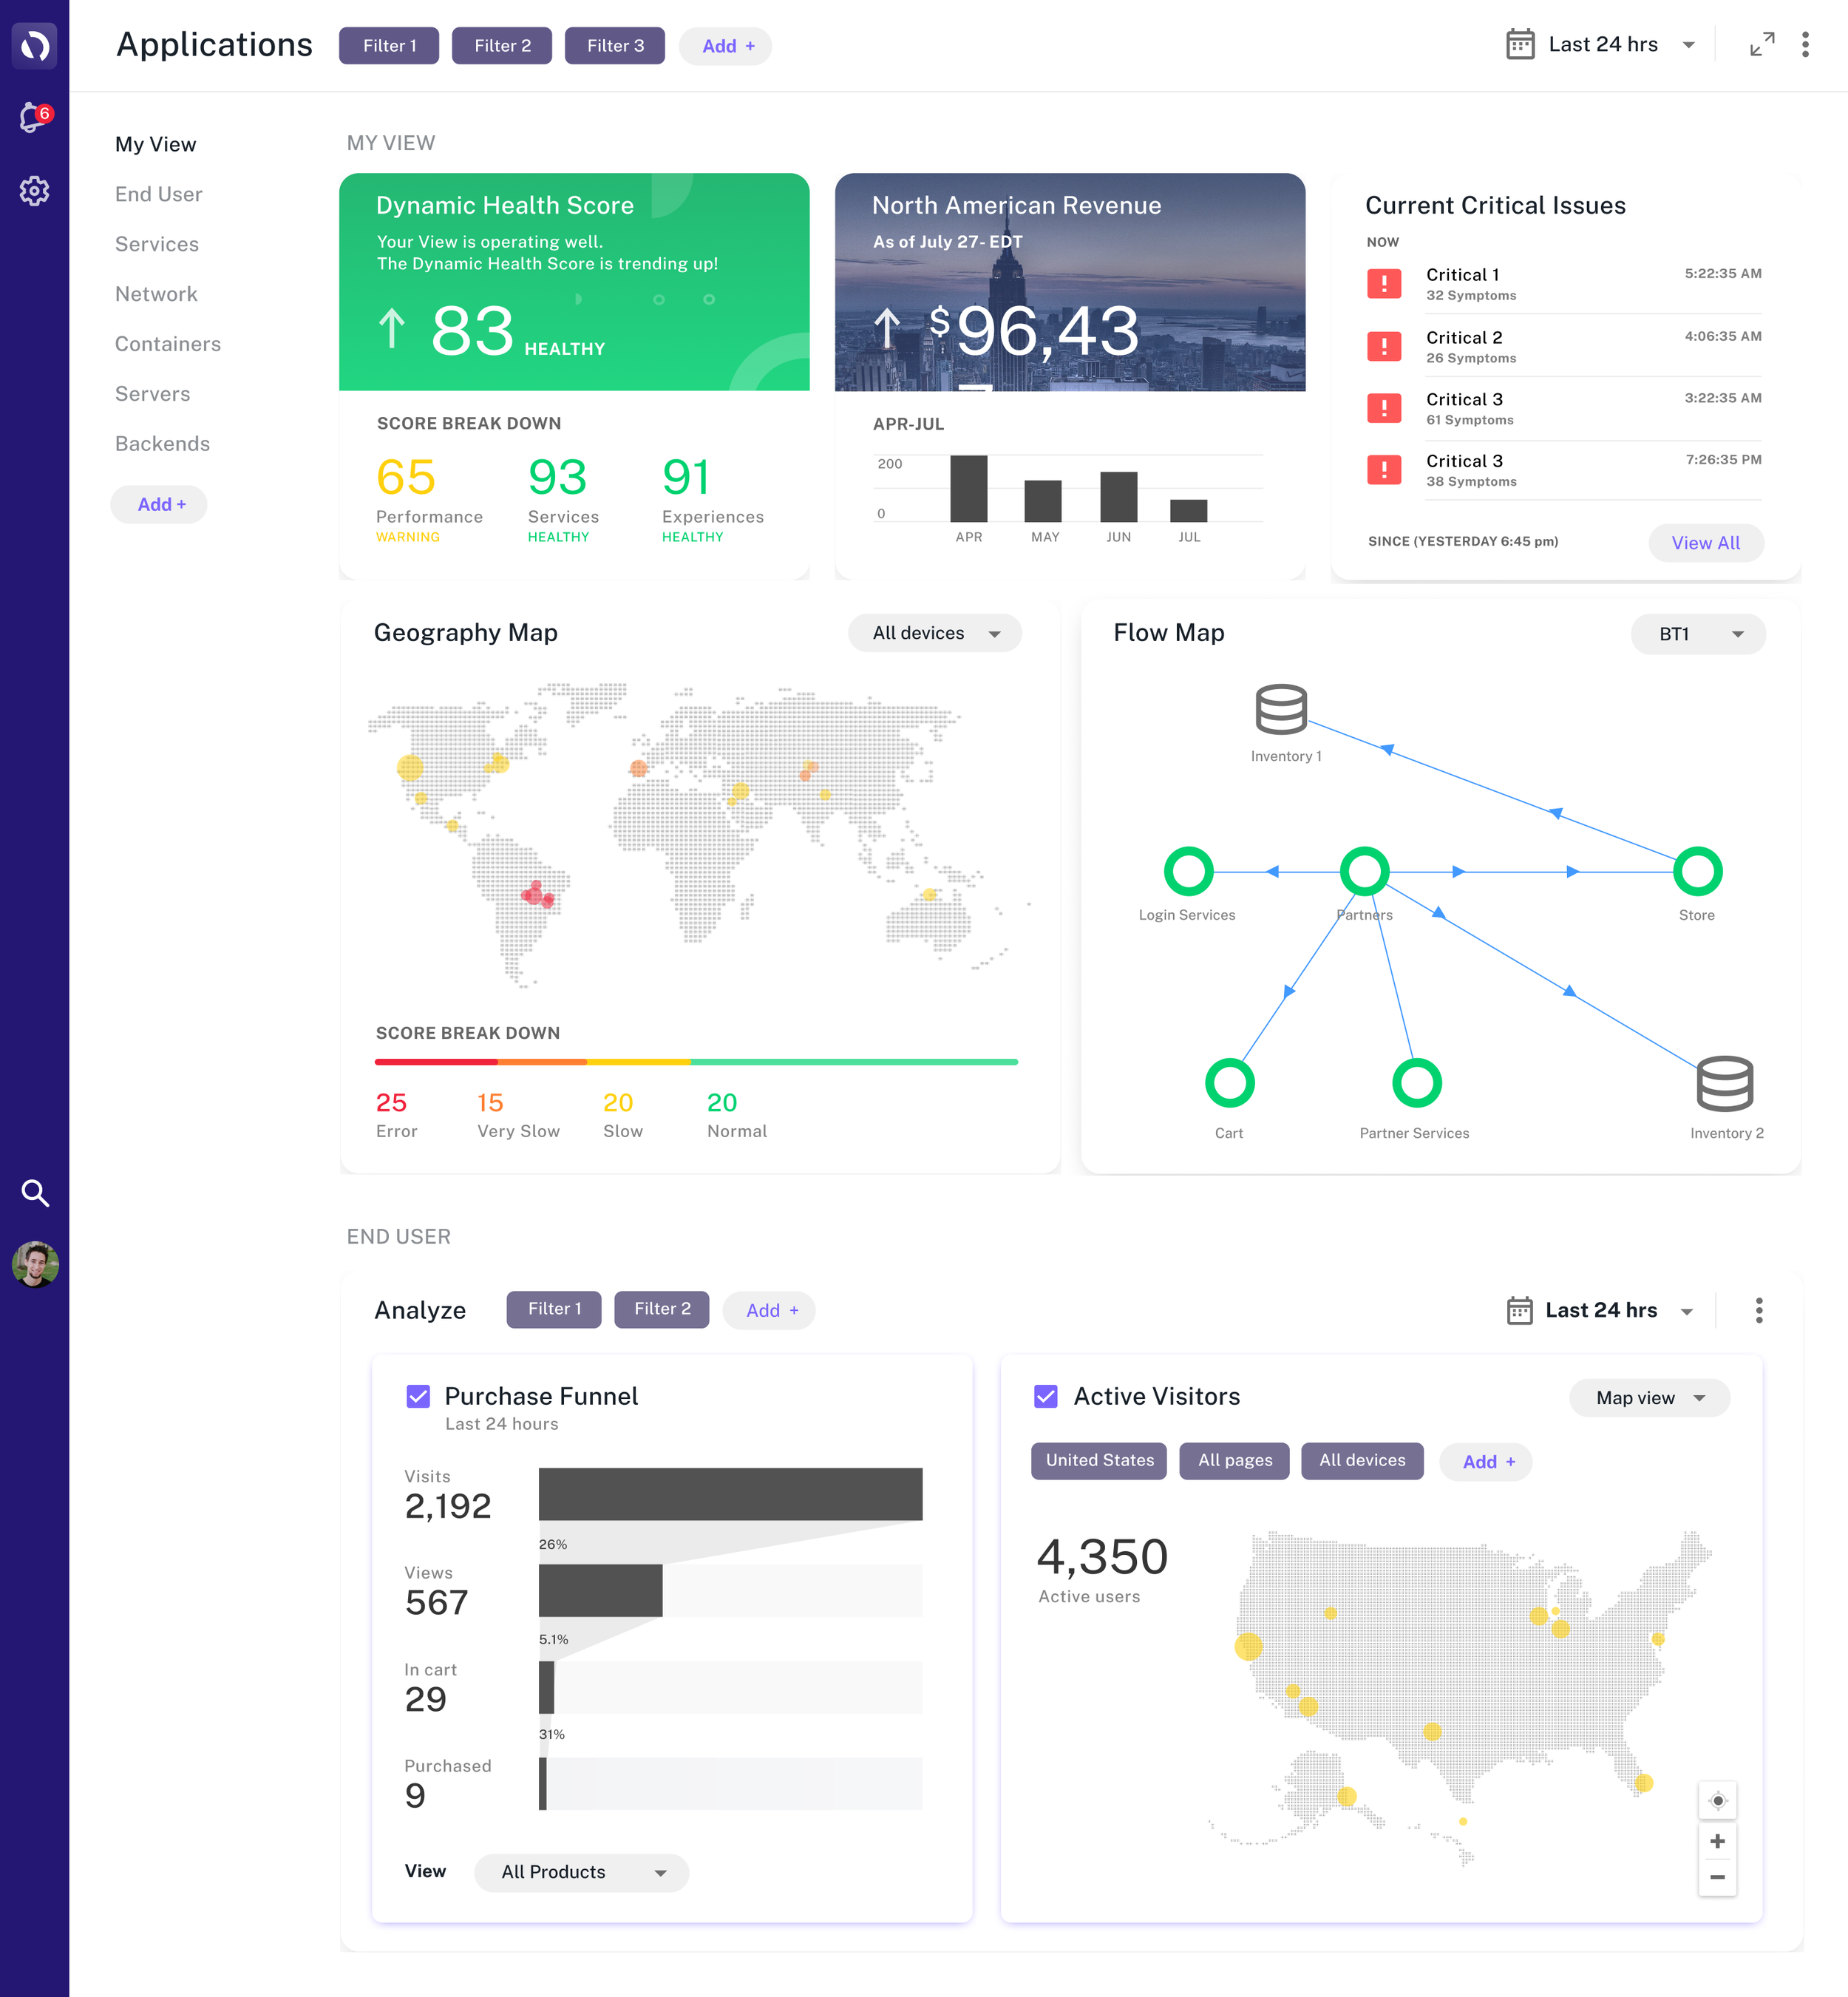Screen dimensions: 1848x1997
Task: Open notifications bell with badge
Action: pos(35,118)
